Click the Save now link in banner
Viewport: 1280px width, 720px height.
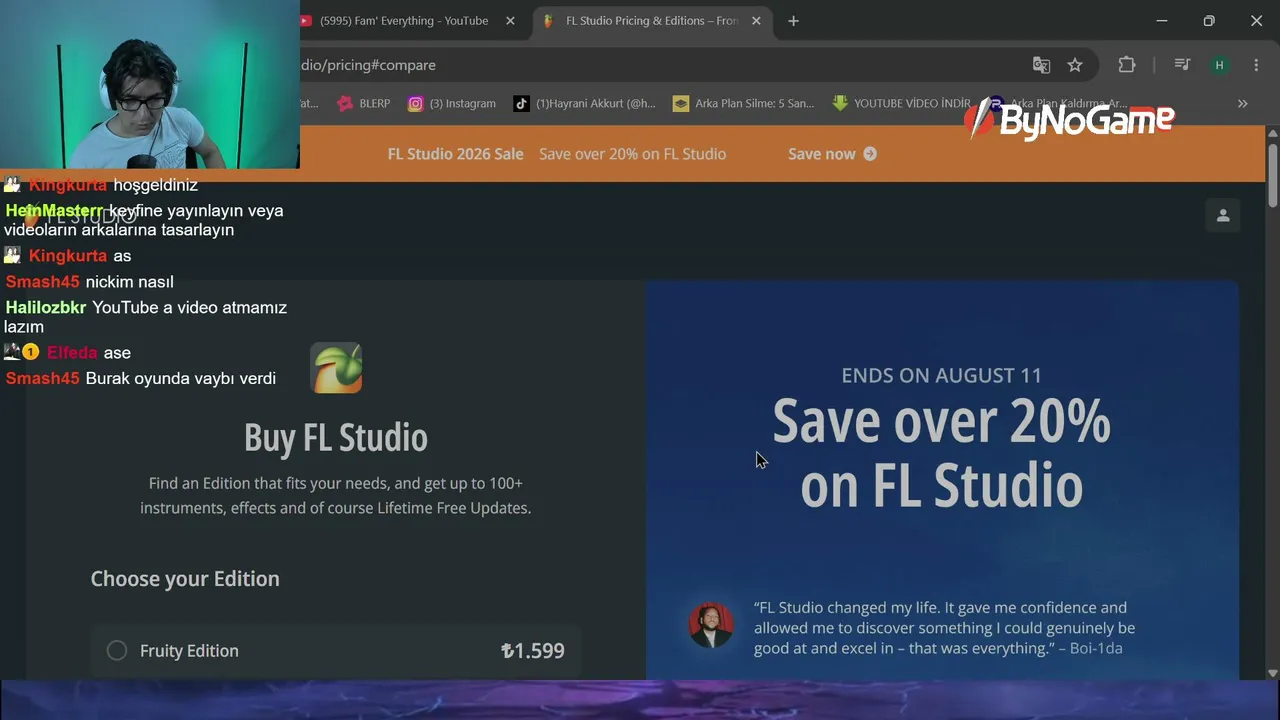tap(832, 154)
